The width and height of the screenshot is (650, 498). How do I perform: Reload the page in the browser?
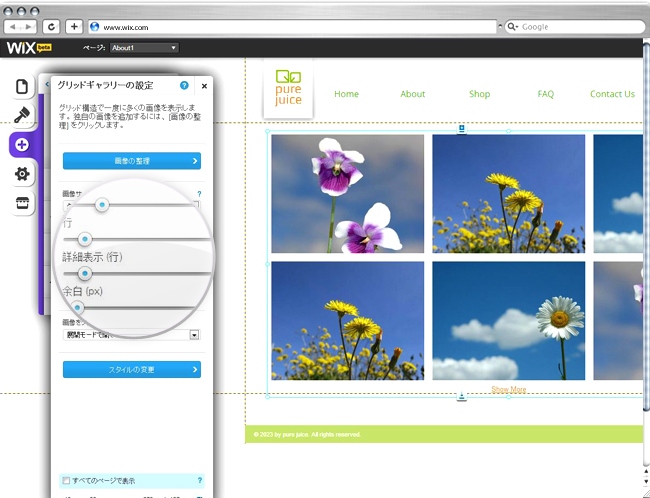coord(51,27)
